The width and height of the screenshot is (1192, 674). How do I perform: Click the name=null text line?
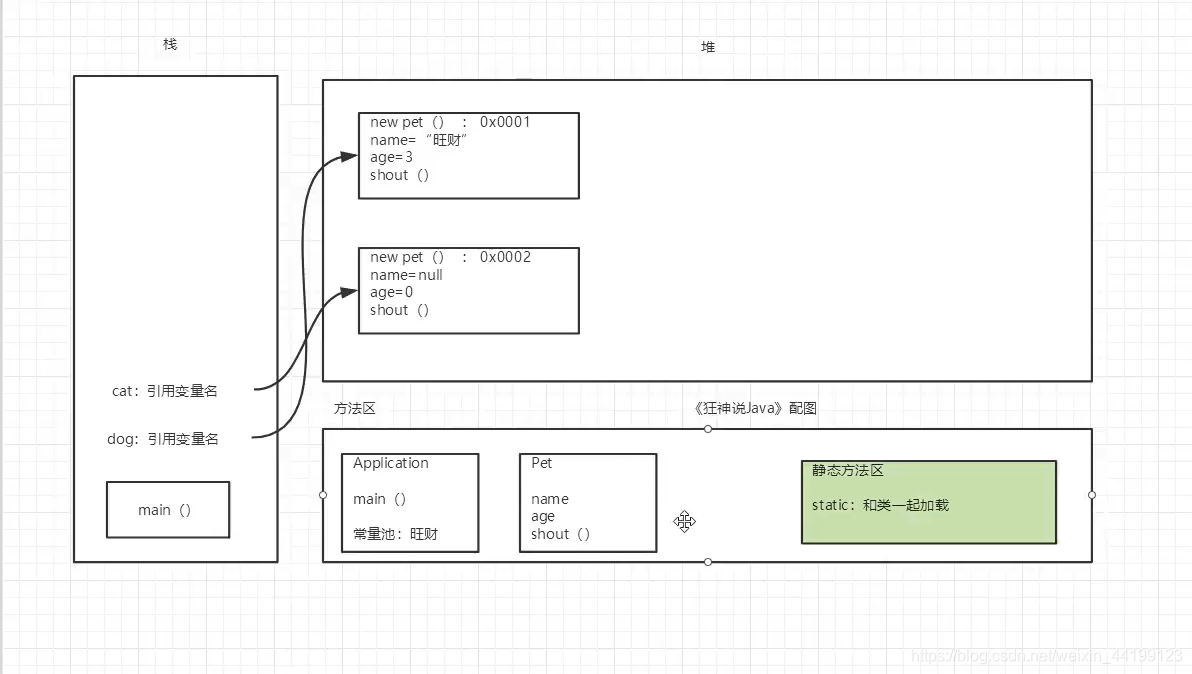tap(407, 275)
